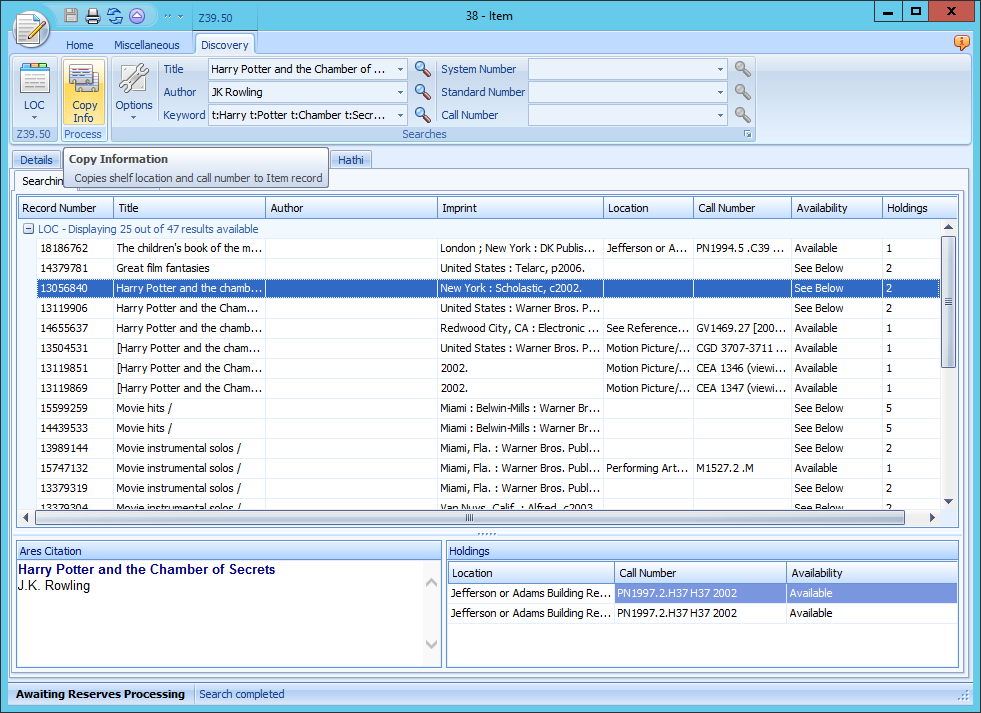Select record 13119906 row in results
981x713 pixels.
click(64, 308)
